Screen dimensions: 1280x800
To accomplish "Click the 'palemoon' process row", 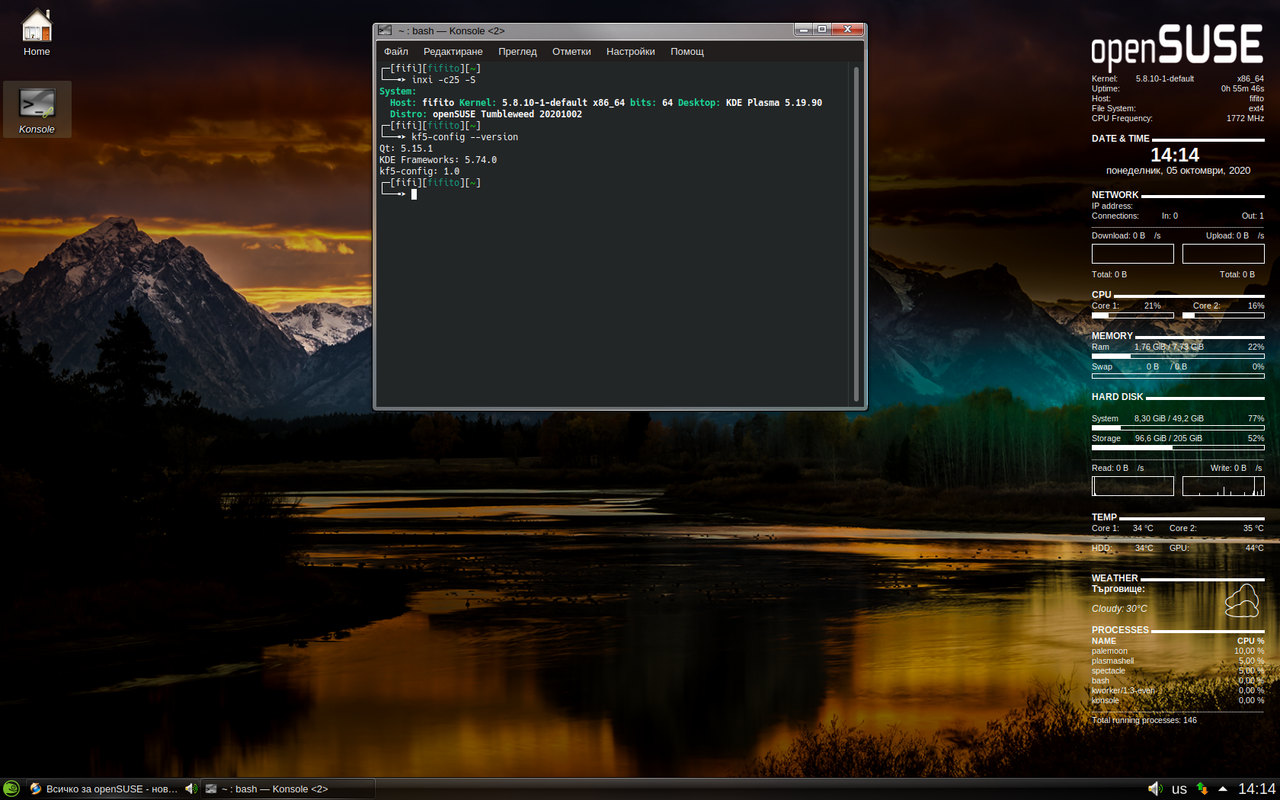I will coord(1178,651).
